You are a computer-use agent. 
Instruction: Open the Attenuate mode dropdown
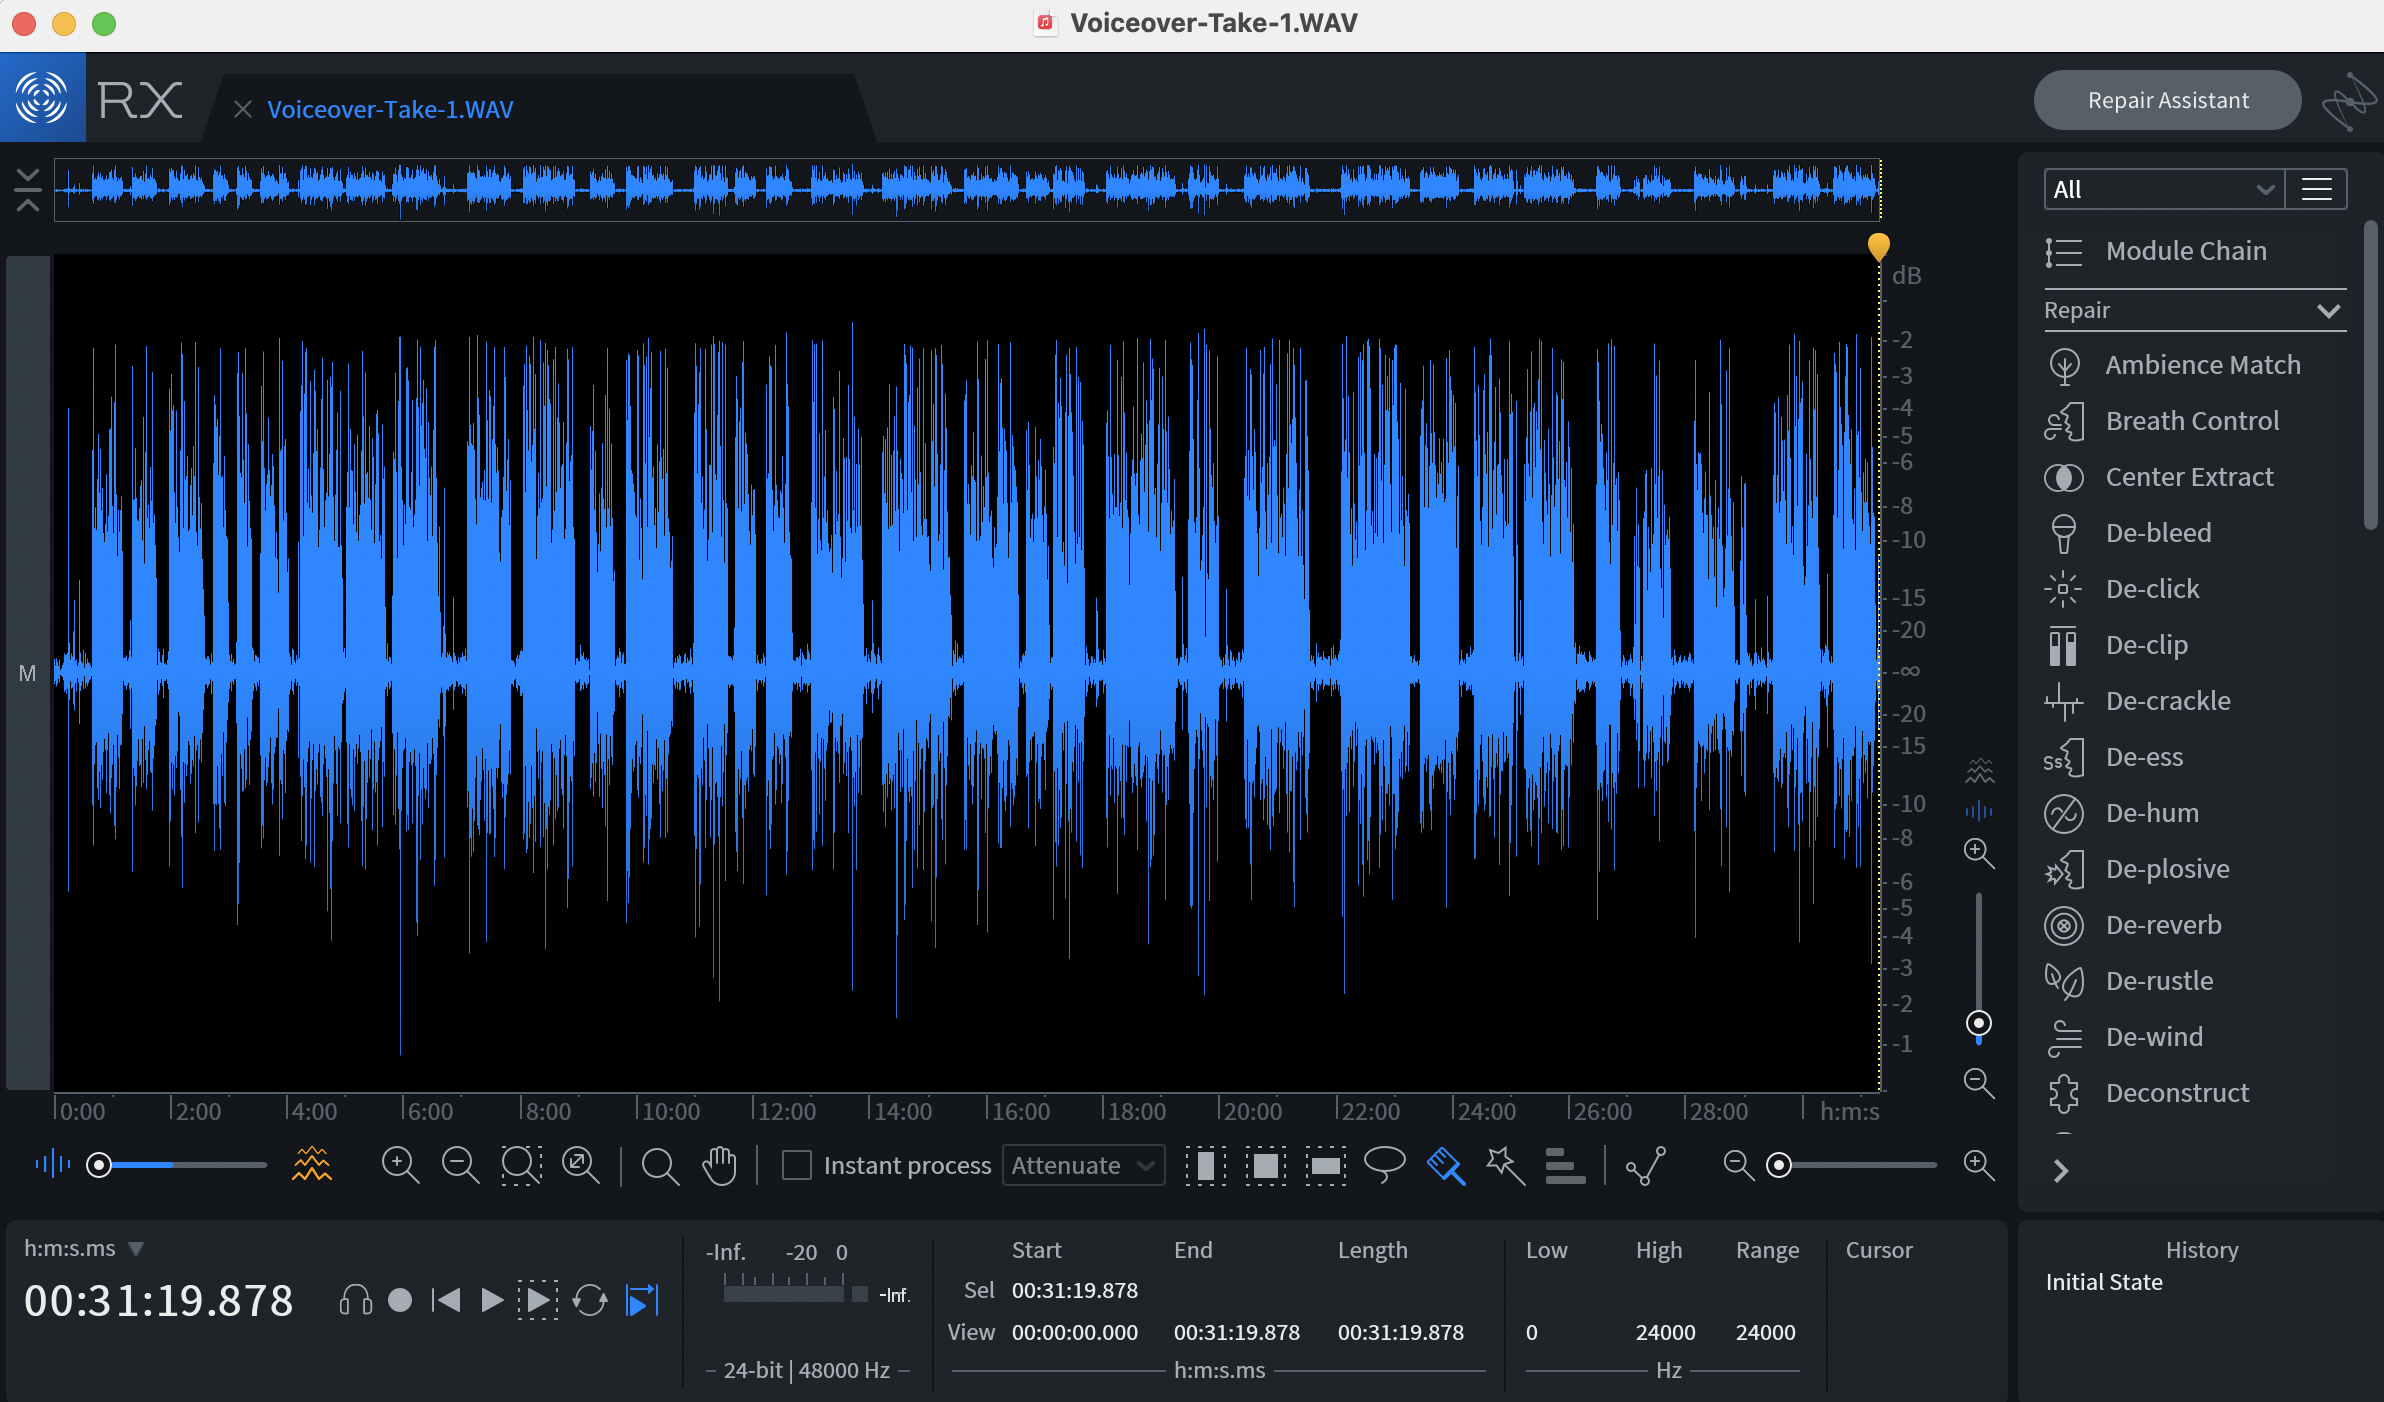point(1083,1165)
